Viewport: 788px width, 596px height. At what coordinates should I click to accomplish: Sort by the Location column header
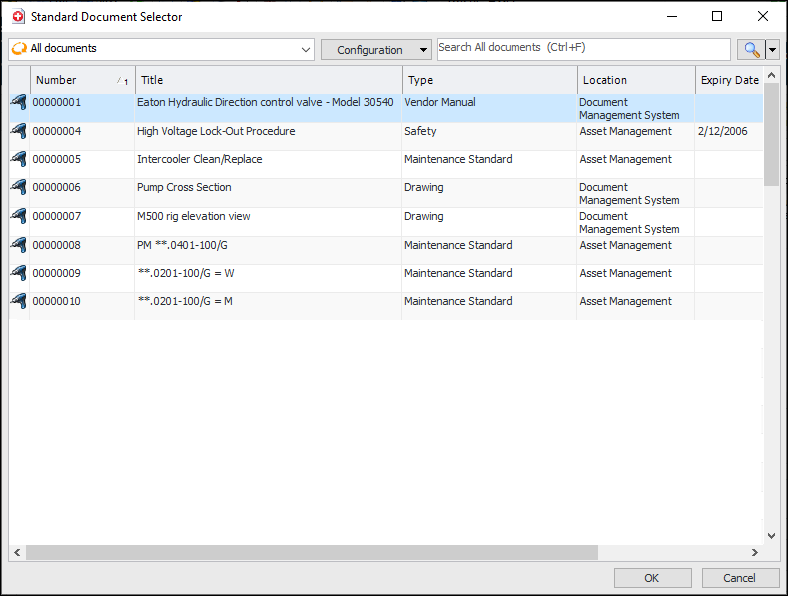636,80
